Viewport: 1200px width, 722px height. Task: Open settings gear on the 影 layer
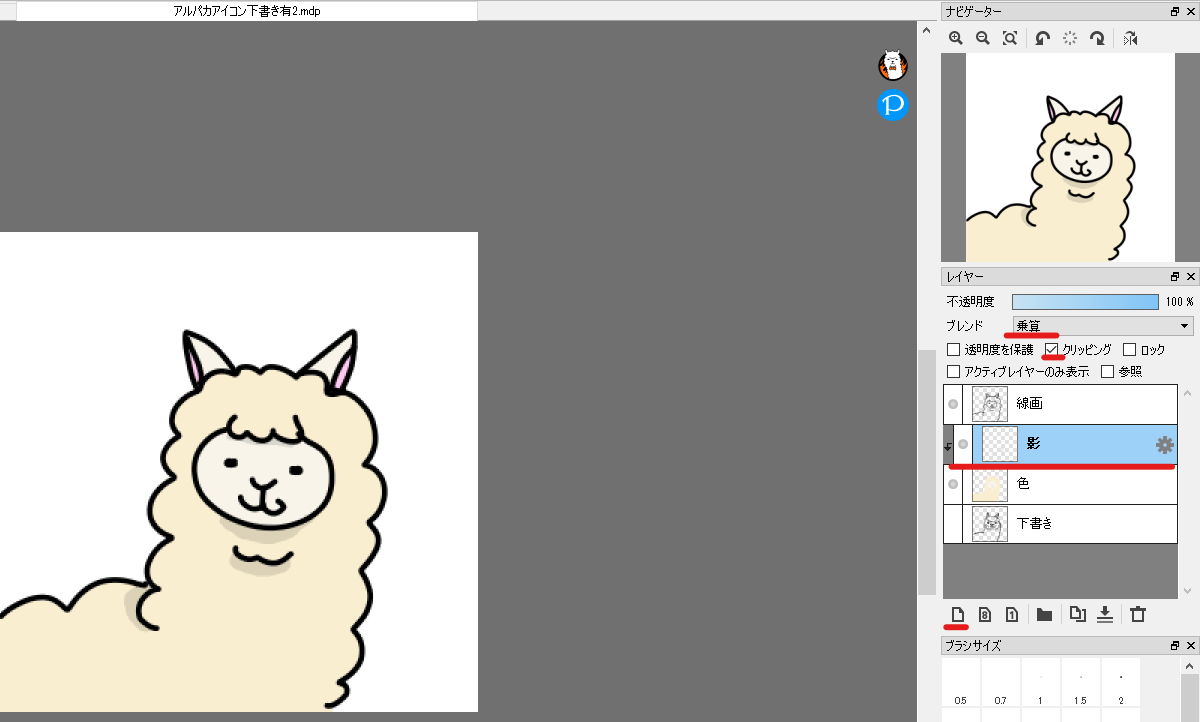pyautogui.click(x=1164, y=445)
